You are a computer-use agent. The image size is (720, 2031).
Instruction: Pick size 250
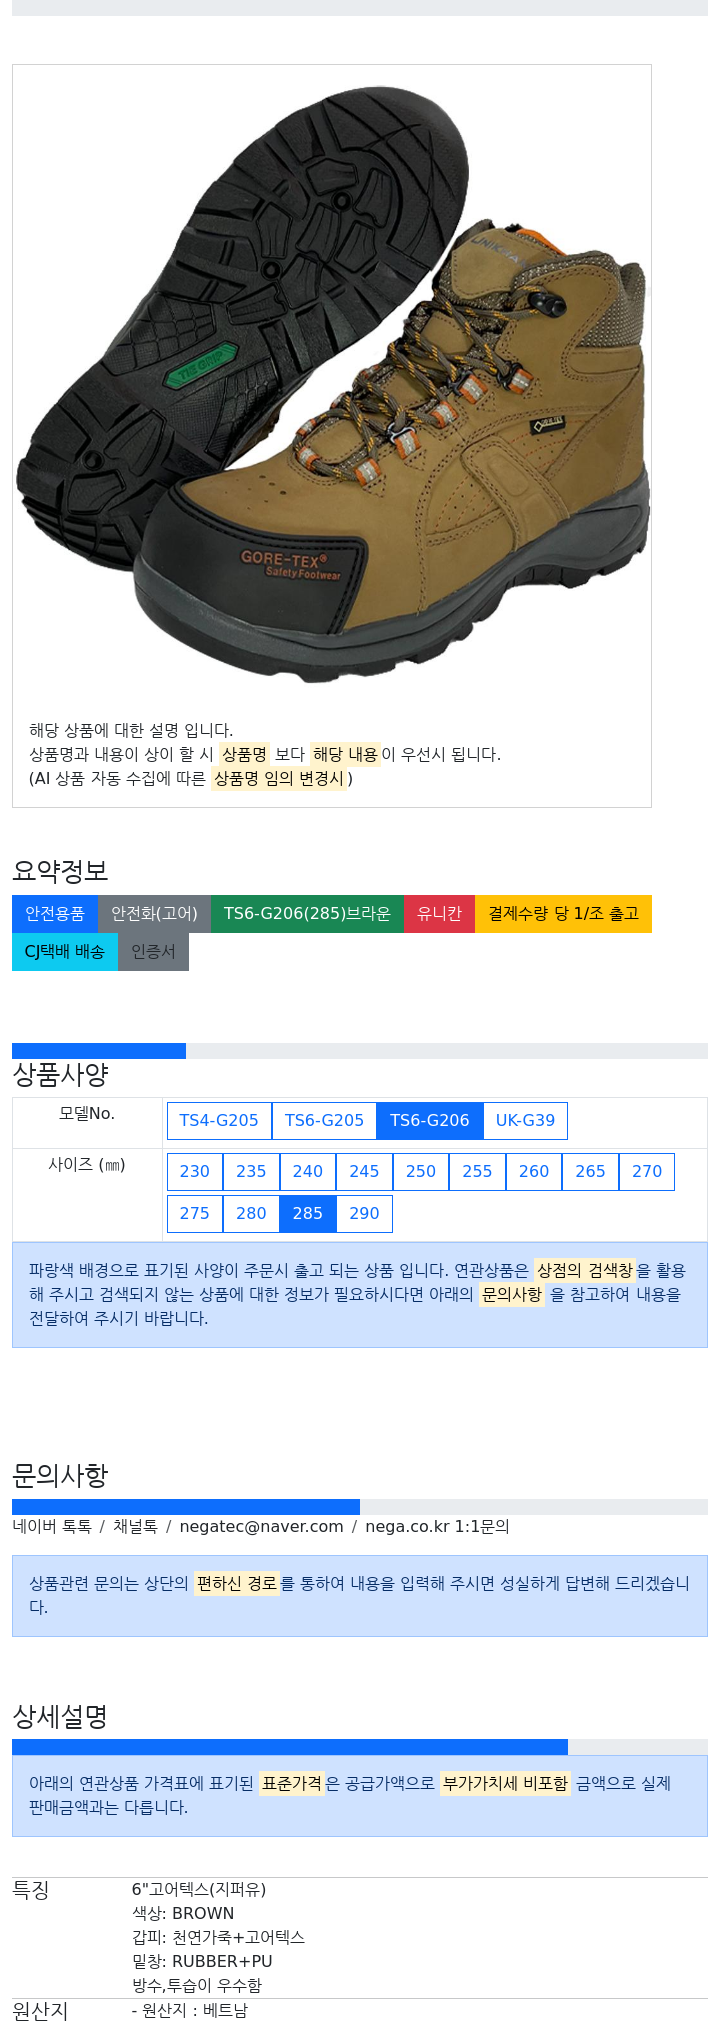point(421,1172)
